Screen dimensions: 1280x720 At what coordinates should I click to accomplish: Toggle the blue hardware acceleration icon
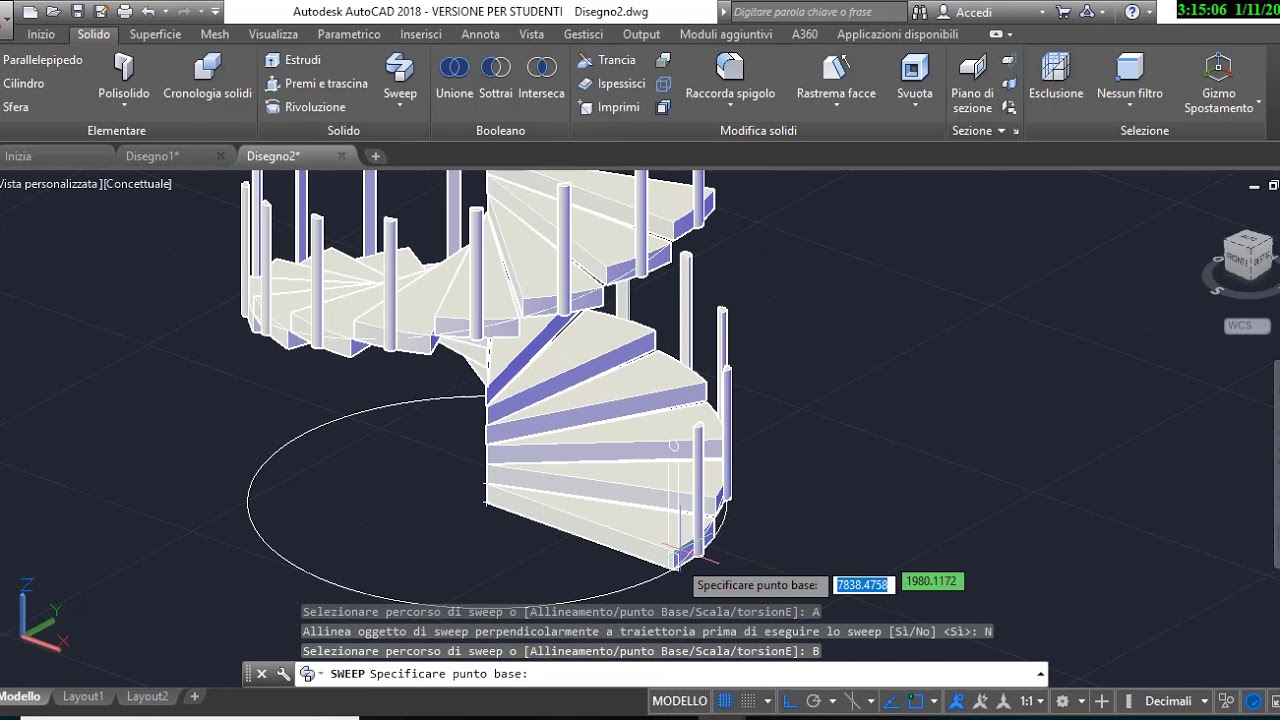click(x=1253, y=701)
